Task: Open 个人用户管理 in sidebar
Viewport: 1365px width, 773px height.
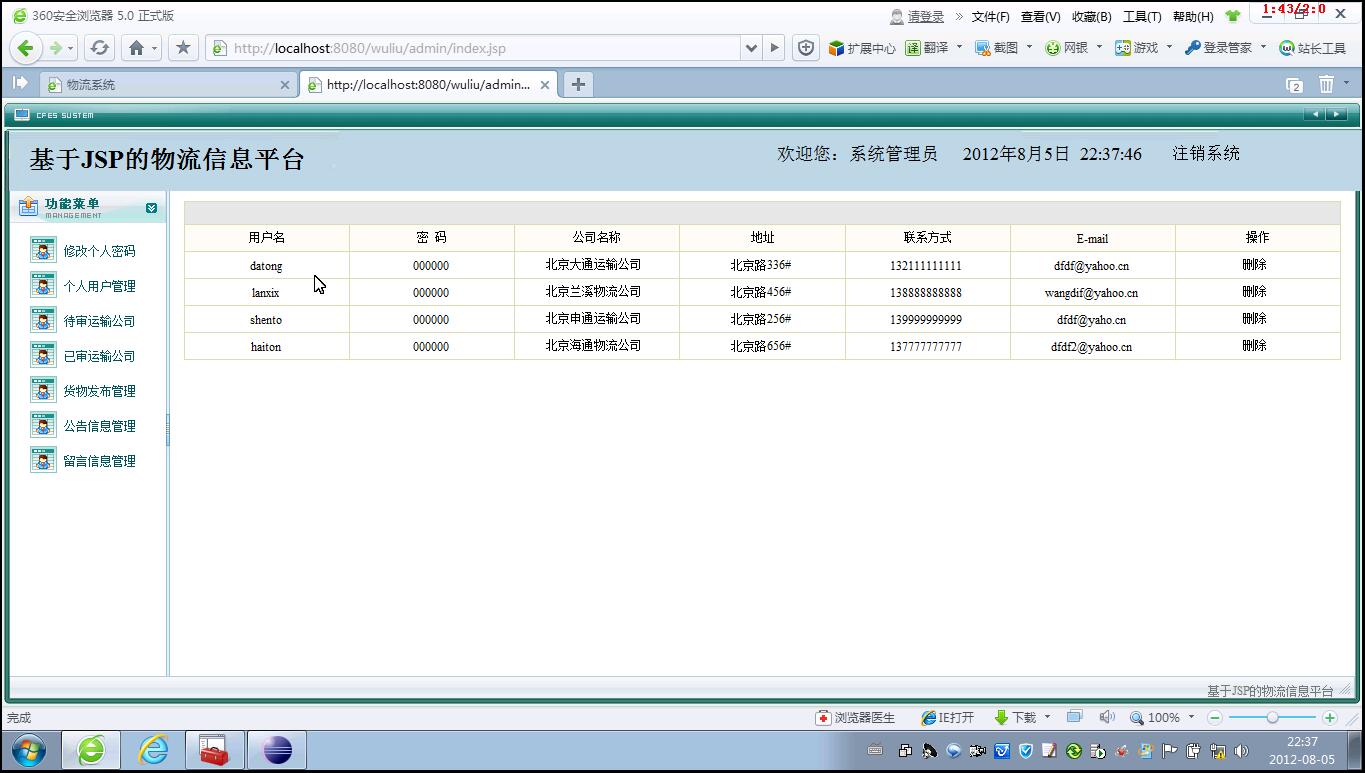Action: (99, 286)
